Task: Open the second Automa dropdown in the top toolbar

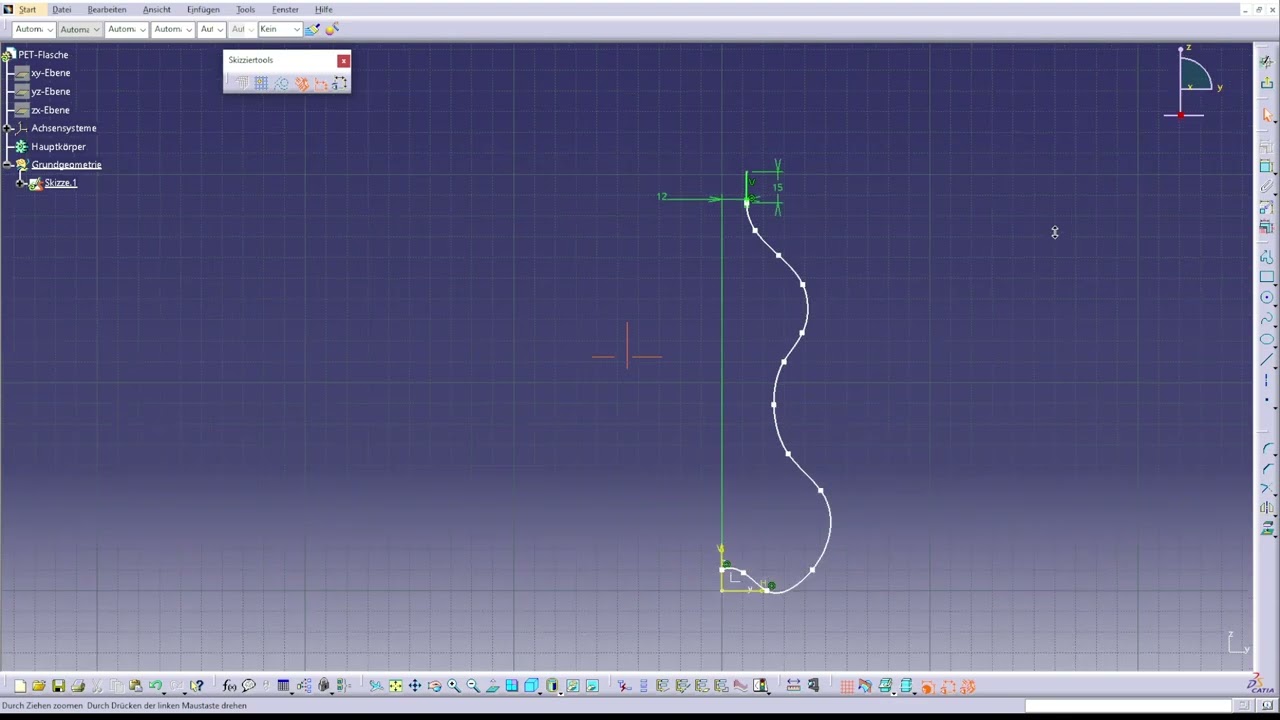Action: (80, 29)
